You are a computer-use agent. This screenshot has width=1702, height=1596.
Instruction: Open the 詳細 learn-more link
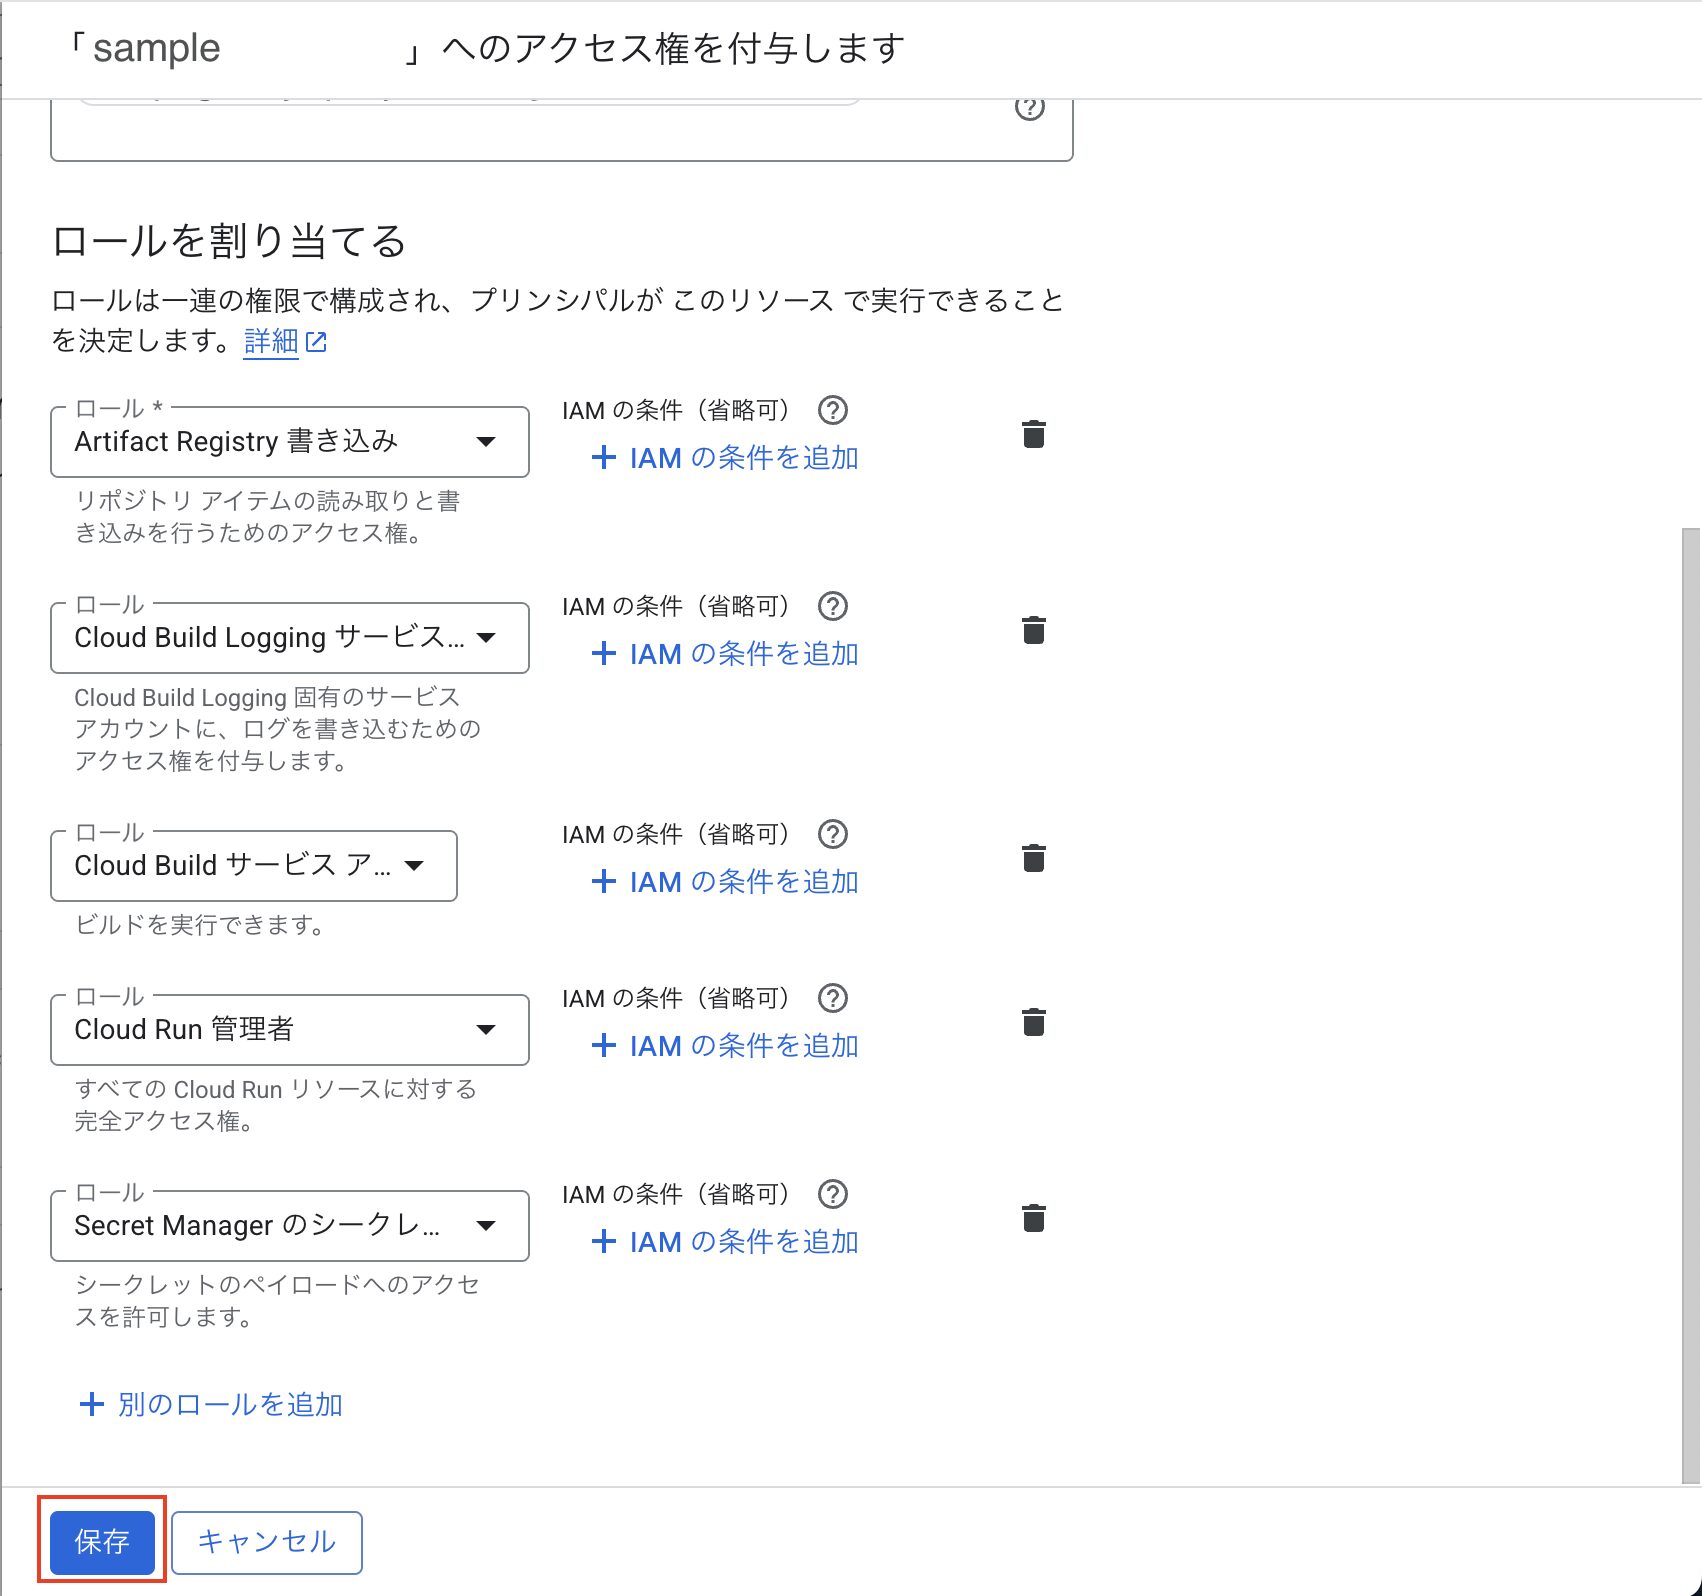tap(271, 342)
